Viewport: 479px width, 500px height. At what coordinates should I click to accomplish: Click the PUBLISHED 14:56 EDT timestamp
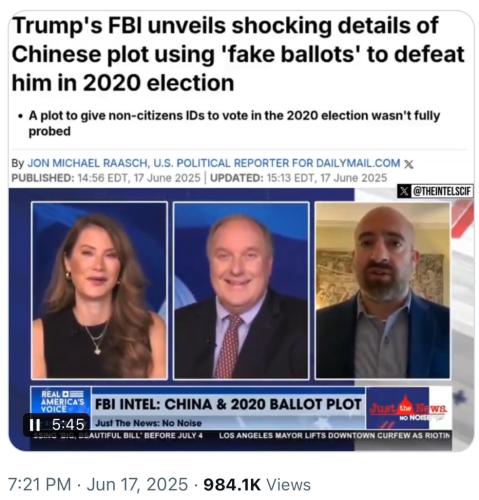[106, 178]
